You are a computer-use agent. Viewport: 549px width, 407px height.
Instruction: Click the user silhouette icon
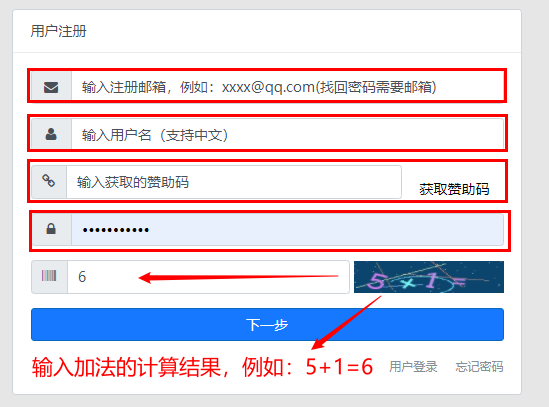(51, 134)
